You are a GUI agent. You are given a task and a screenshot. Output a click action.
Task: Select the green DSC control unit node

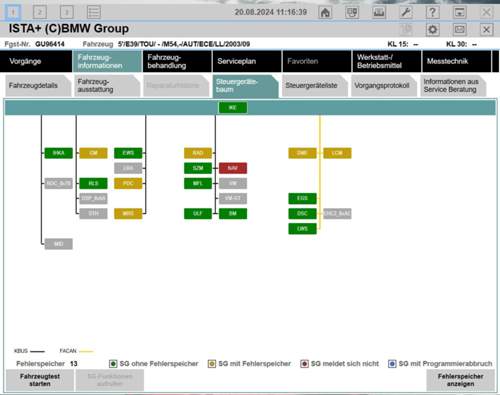click(302, 213)
